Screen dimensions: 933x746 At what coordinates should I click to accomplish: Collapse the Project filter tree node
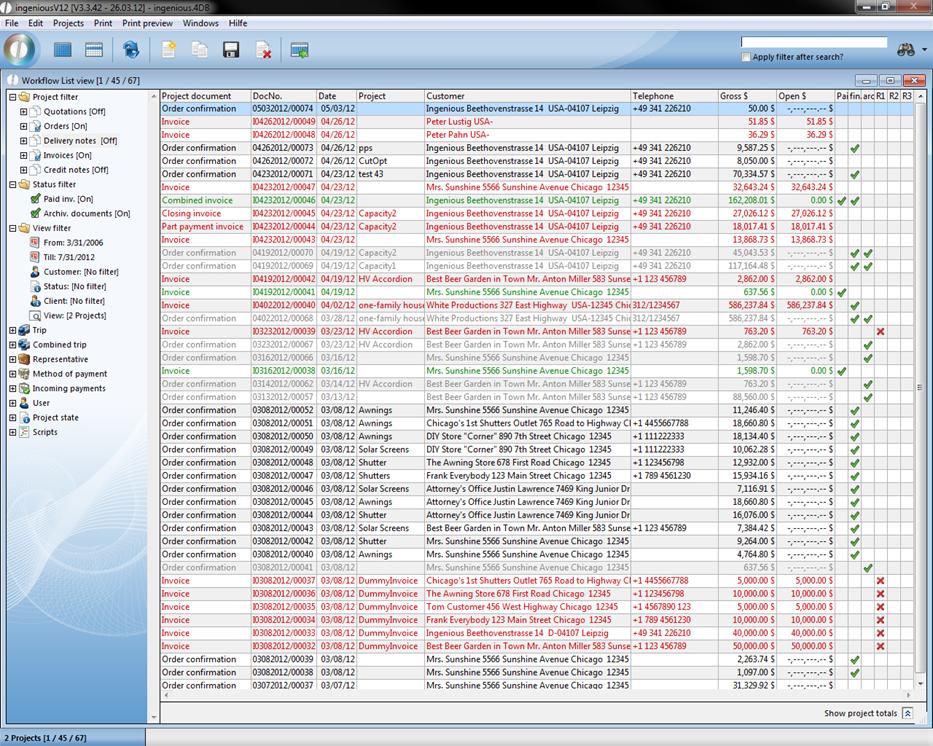click(13, 97)
